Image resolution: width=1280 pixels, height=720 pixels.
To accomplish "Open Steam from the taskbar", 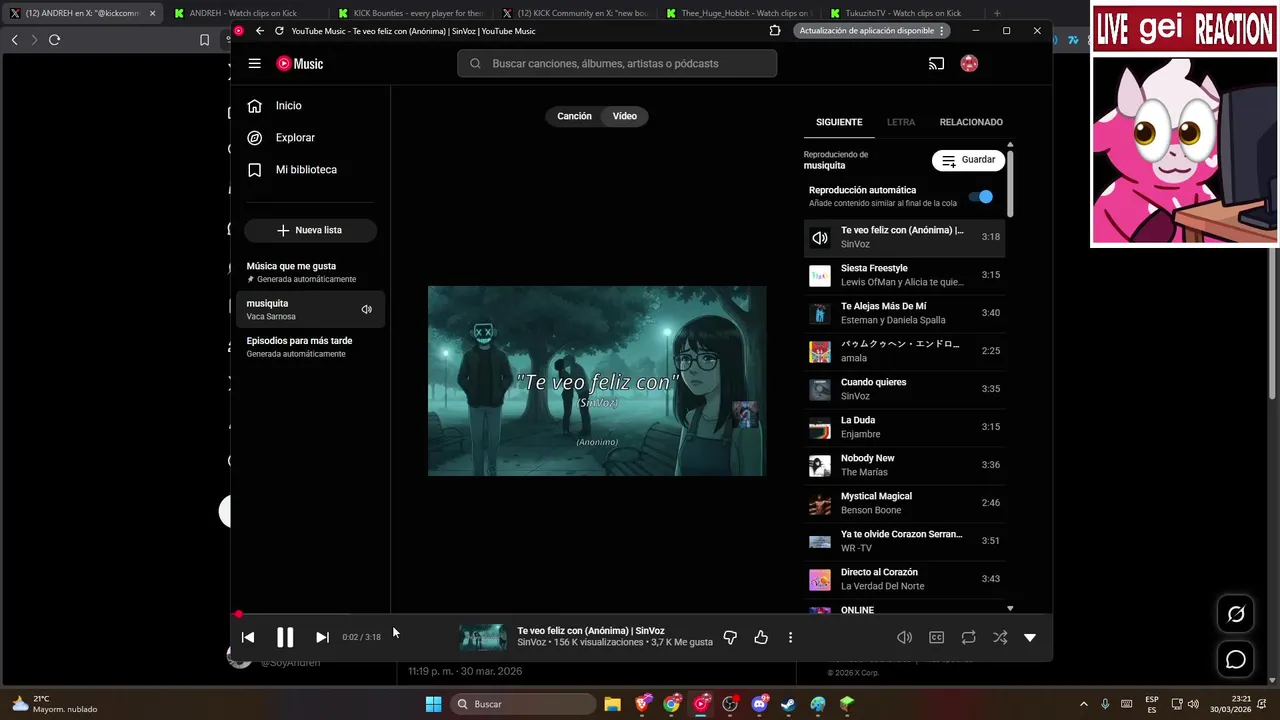I will coord(788,704).
